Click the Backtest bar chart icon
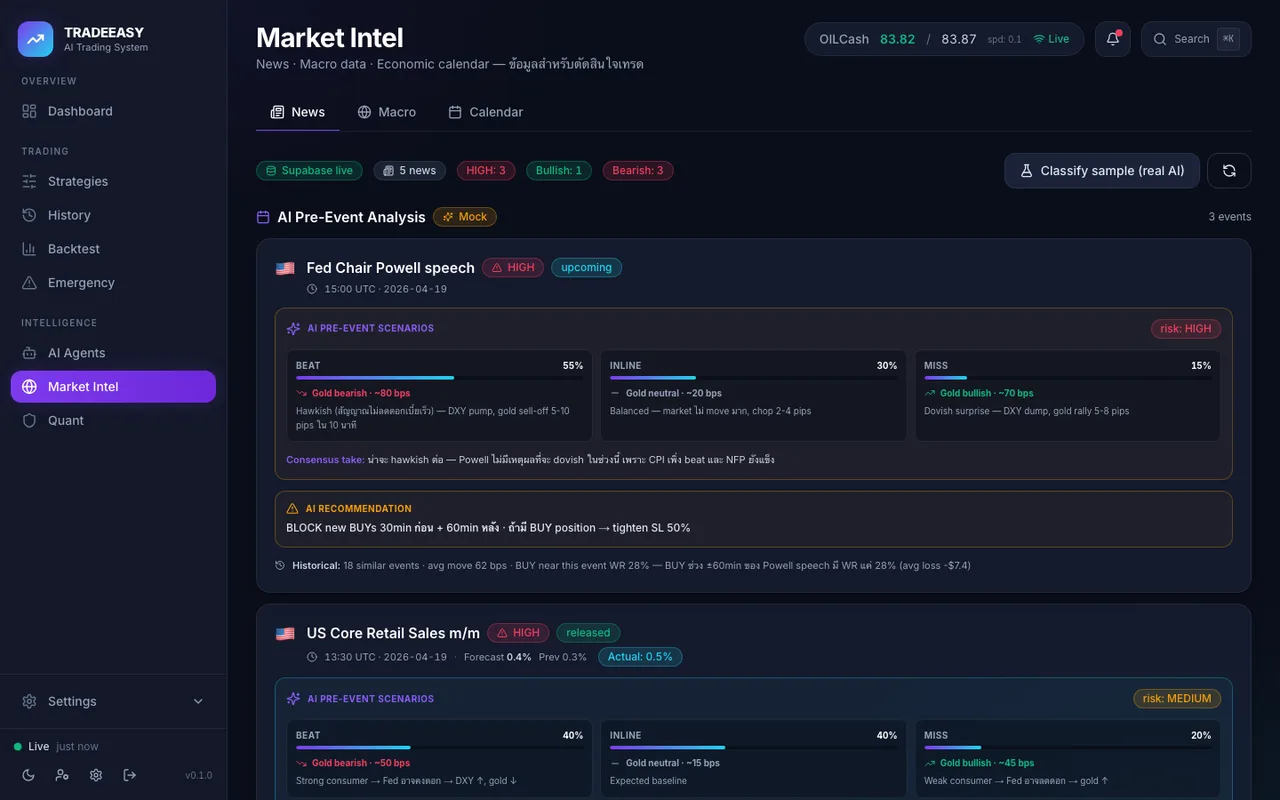Image resolution: width=1280 pixels, height=800 pixels. click(29, 249)
